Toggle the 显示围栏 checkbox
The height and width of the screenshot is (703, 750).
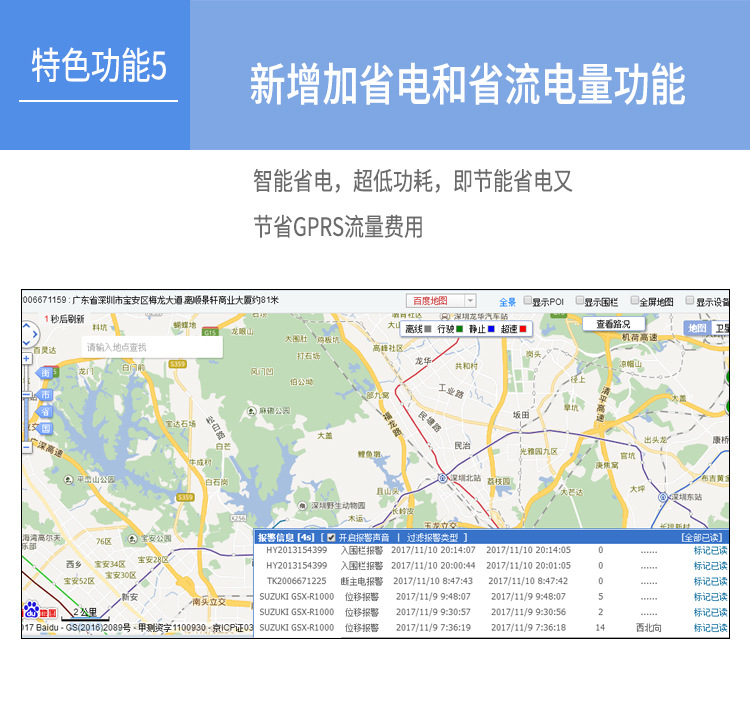(x=580, y=301)
